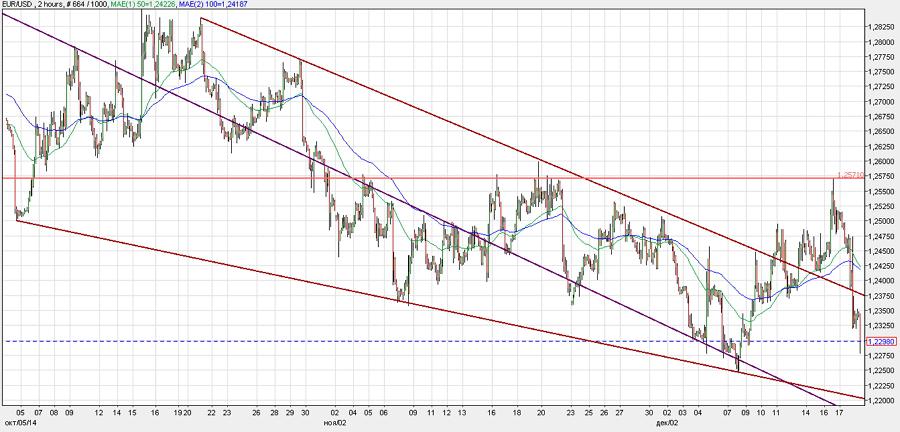Click the '2 hours' timeframe text in title
This screenshot has width=900, height=432.
(x=51, y=4)
